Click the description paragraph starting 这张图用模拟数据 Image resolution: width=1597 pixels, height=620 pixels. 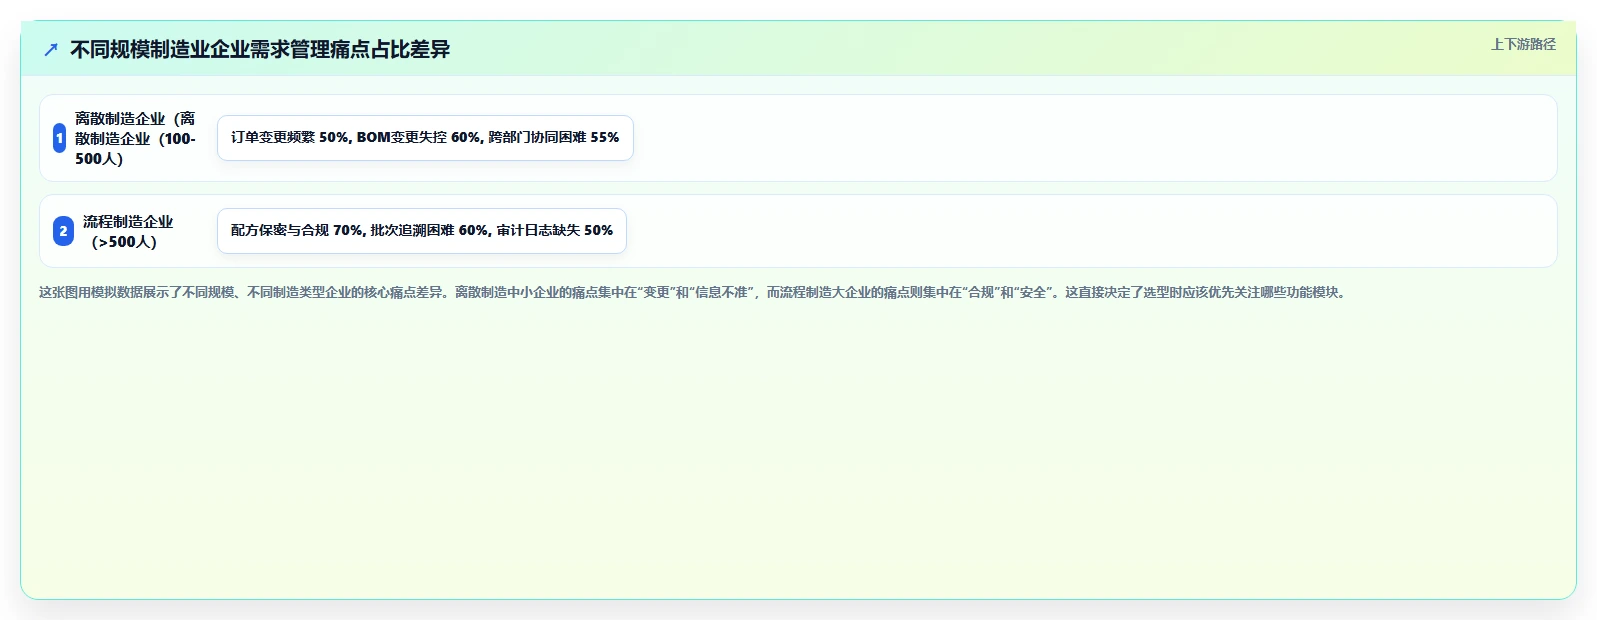tap(694, 292)
